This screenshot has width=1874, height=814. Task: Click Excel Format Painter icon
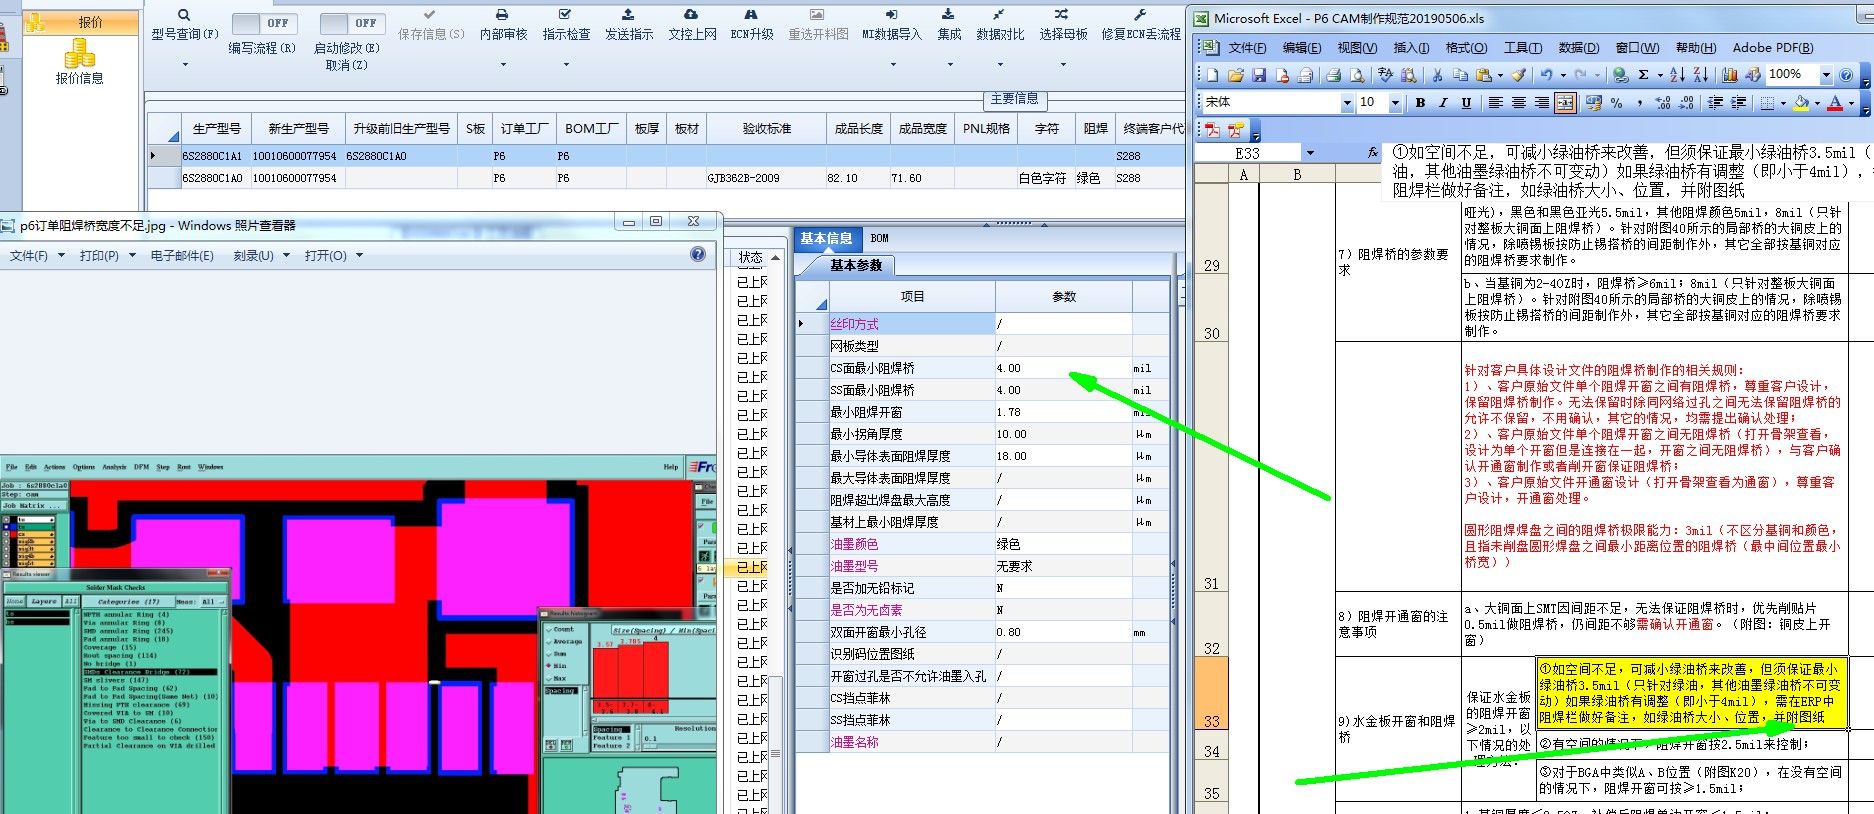point(1518,75)
